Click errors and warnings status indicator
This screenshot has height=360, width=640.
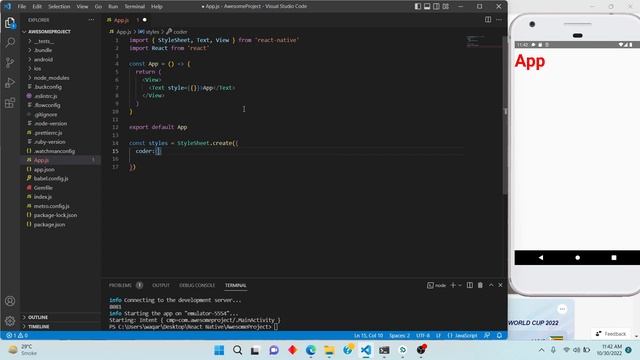(17, 336)
